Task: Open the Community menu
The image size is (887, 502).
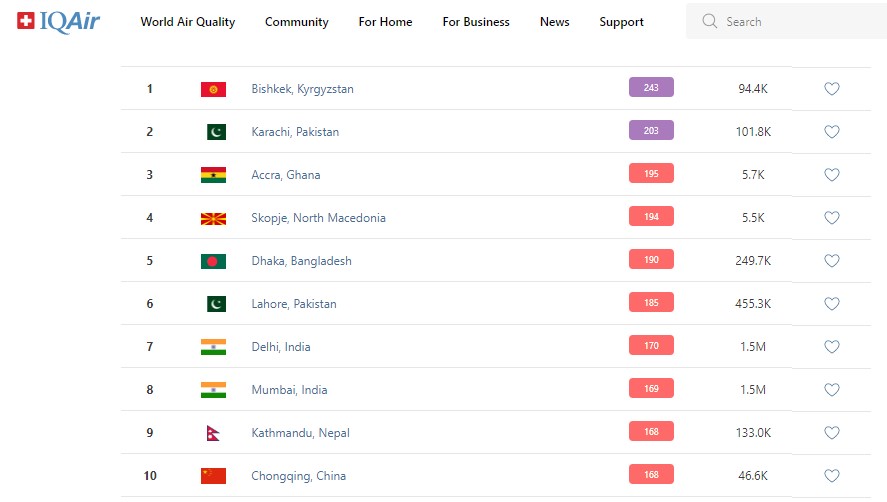Action: tap(297, 22)
